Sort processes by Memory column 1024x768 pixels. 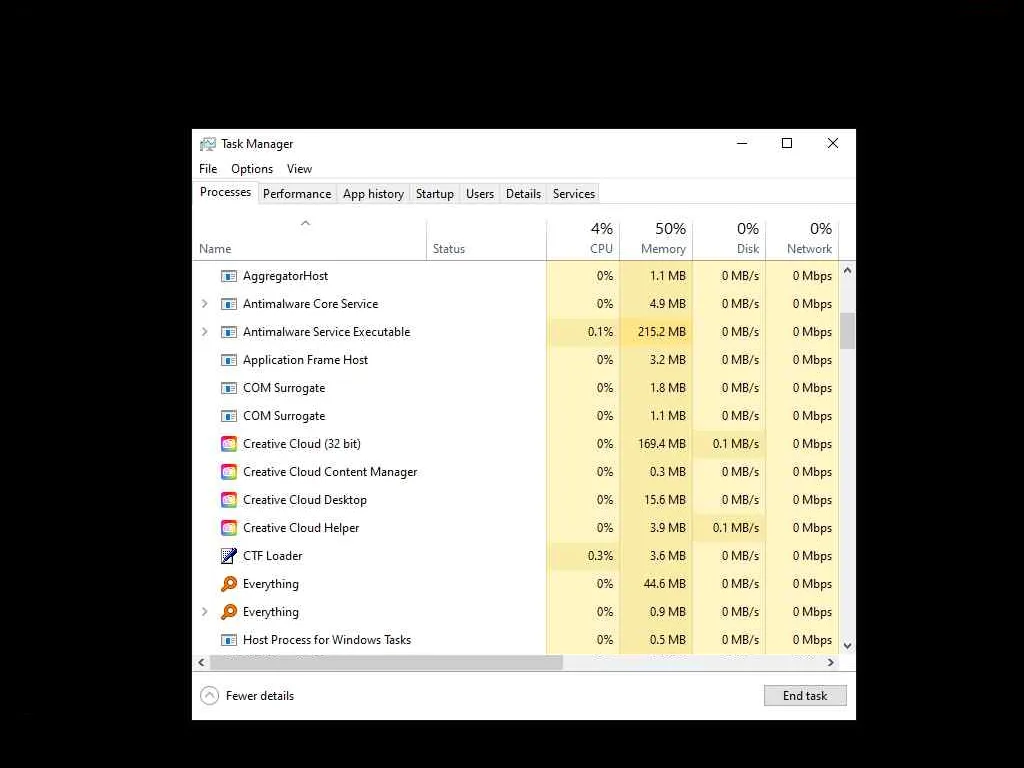click(x=656, y=239)
